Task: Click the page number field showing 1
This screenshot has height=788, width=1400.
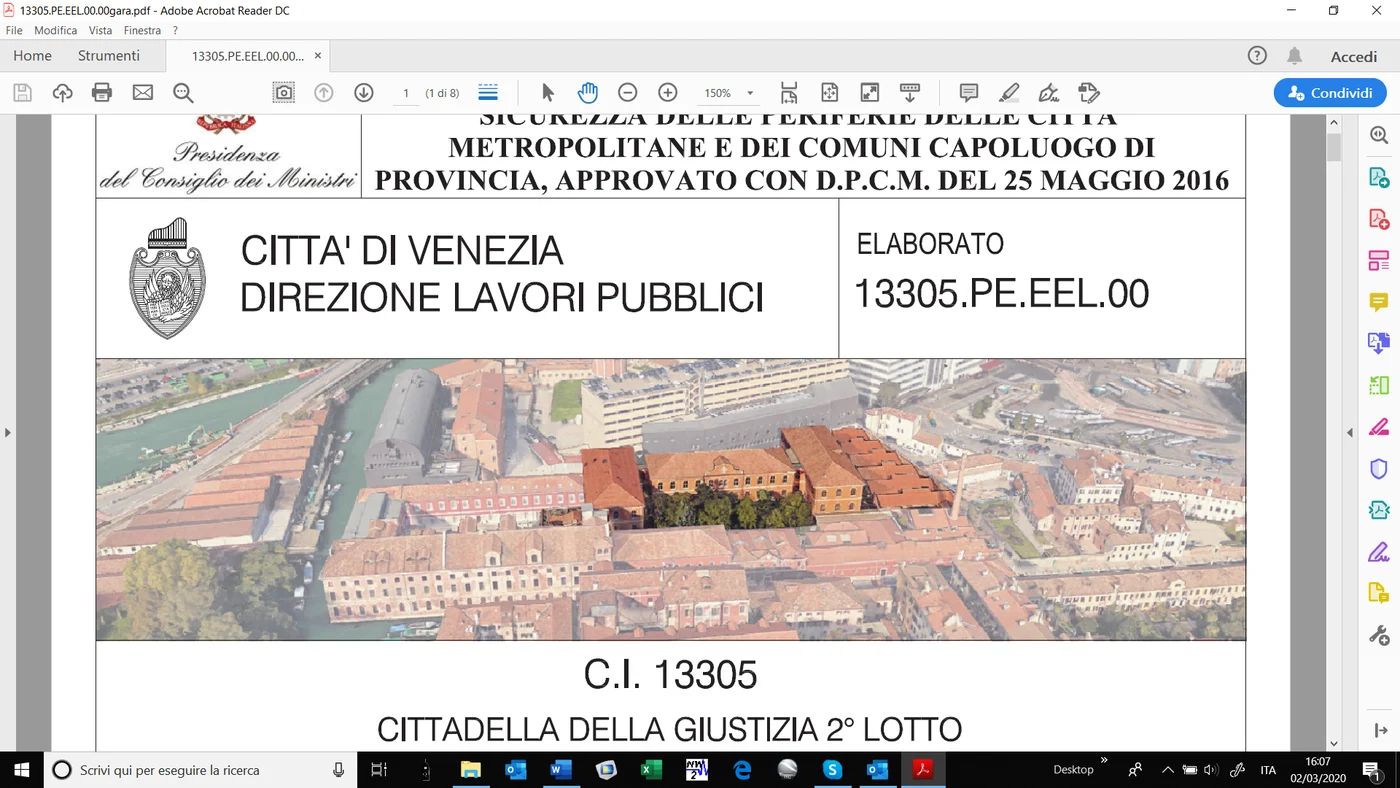Action: 405,93
